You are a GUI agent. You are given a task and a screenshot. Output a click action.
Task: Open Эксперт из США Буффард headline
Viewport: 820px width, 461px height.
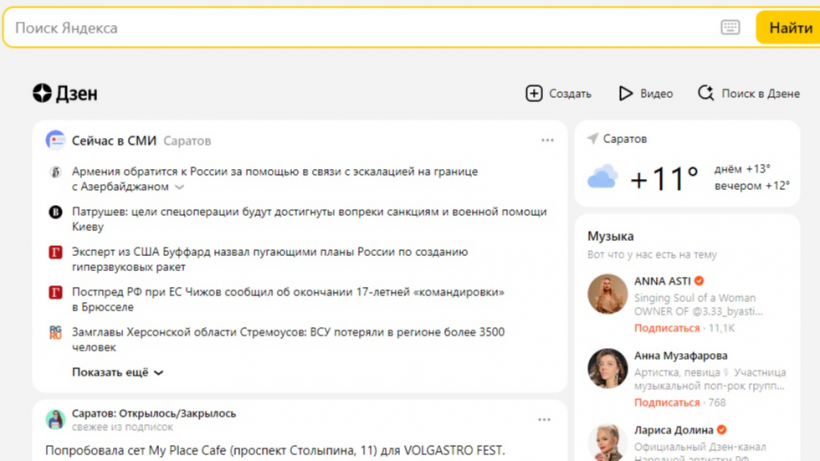coord(270,259)
